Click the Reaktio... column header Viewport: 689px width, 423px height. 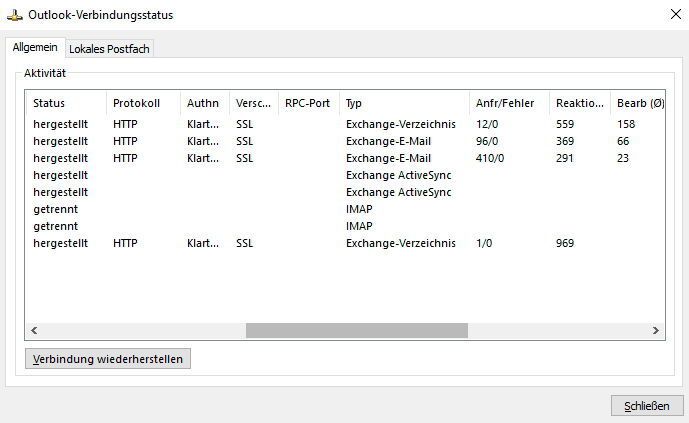tap(580, 103)
